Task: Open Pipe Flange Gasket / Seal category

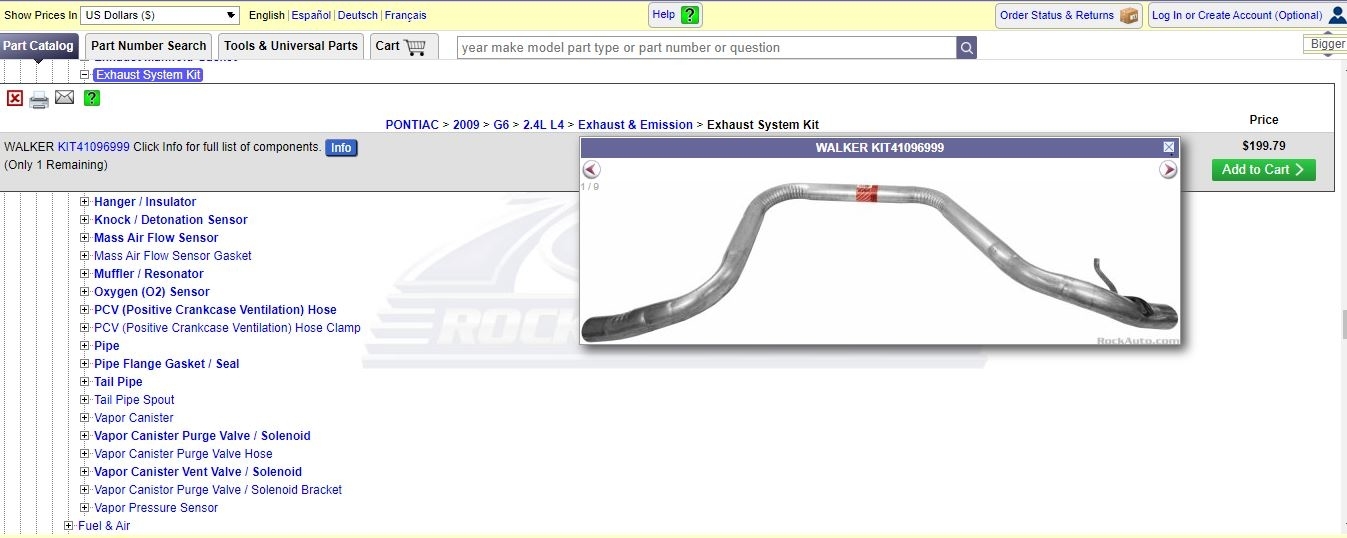Action: point(167,364)
